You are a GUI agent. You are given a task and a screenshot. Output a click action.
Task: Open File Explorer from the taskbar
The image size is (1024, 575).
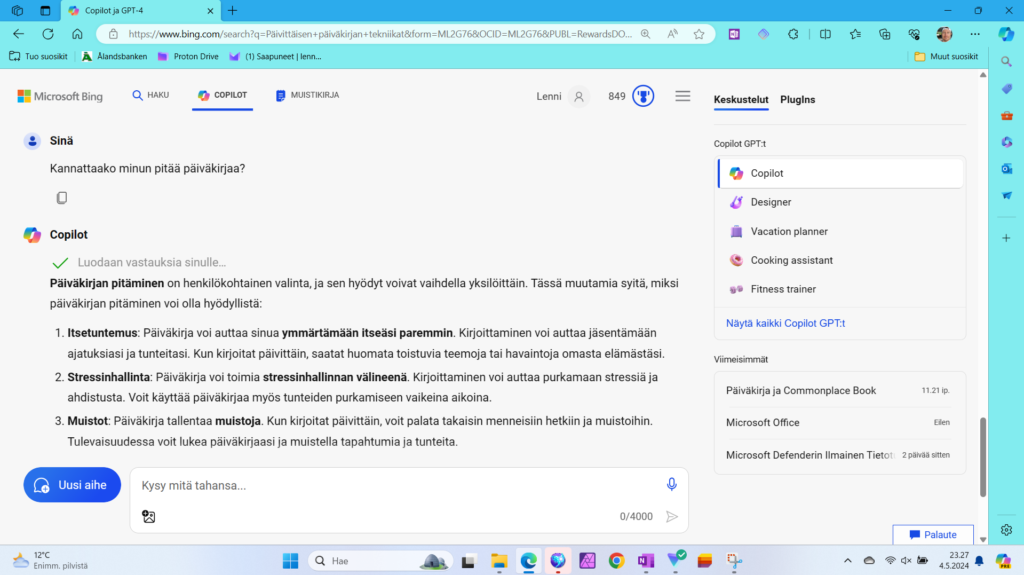pyautogui.click(x=499, y=561)
